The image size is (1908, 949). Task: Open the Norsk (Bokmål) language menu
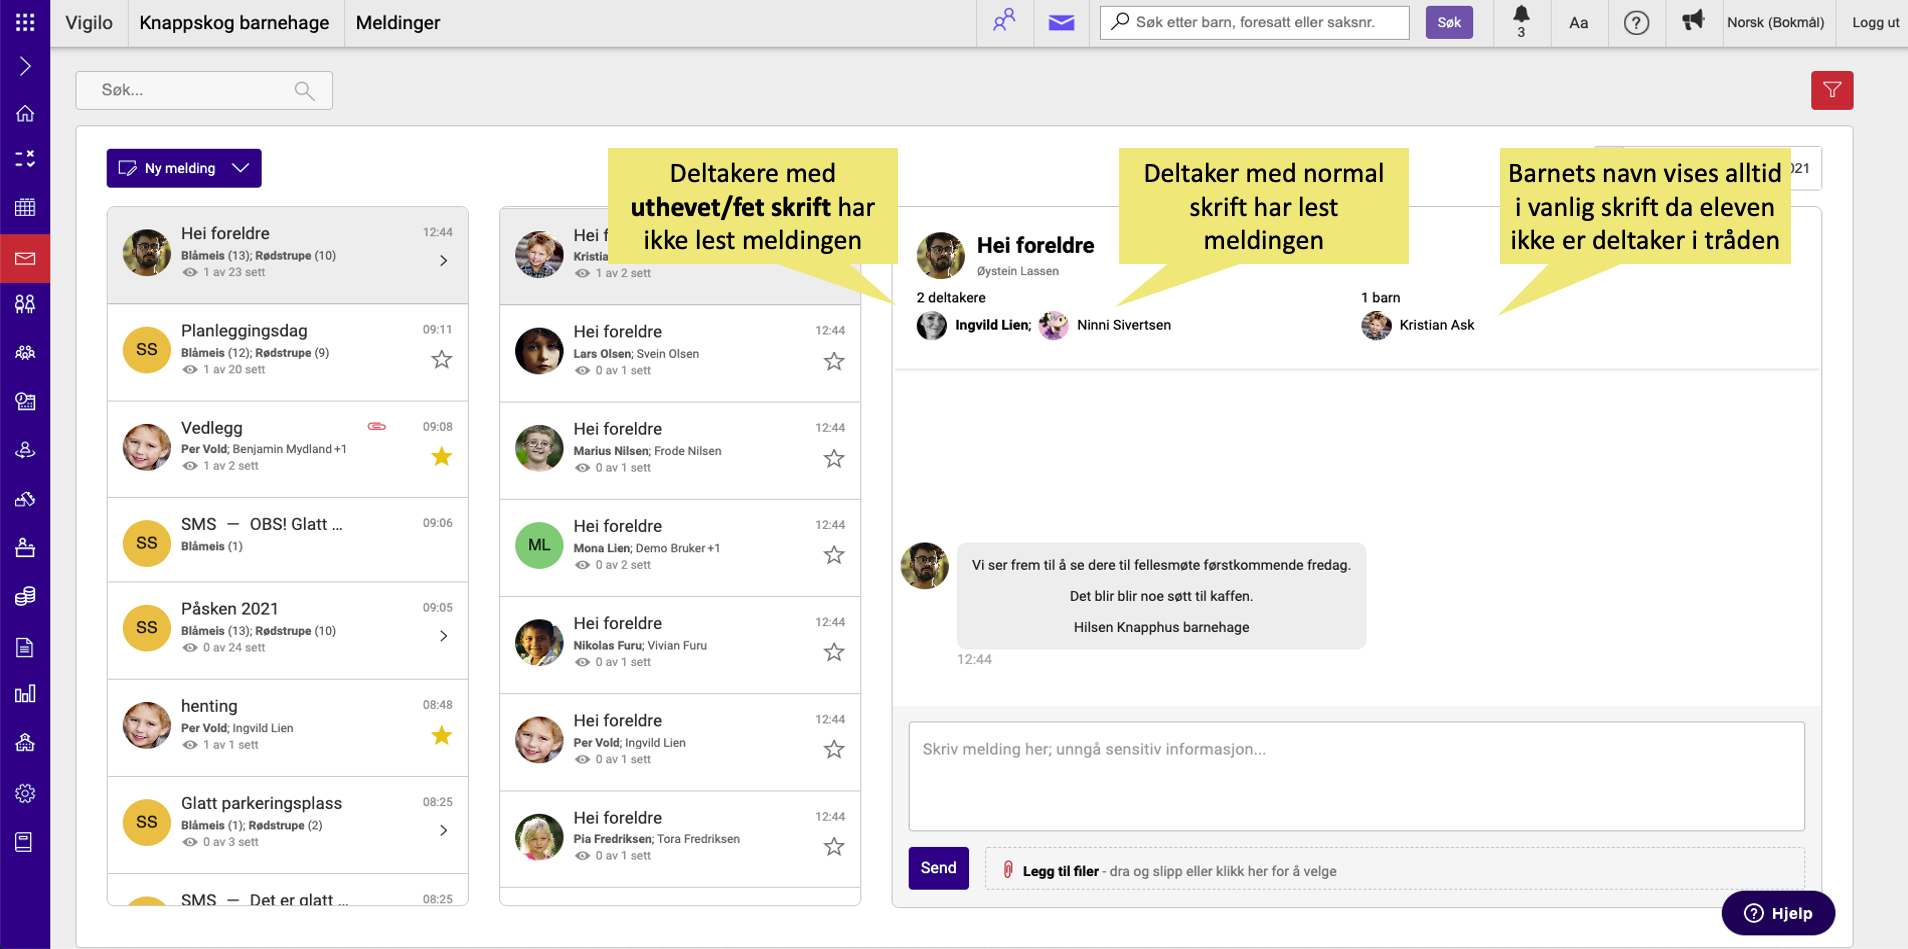coord(1775,22)
